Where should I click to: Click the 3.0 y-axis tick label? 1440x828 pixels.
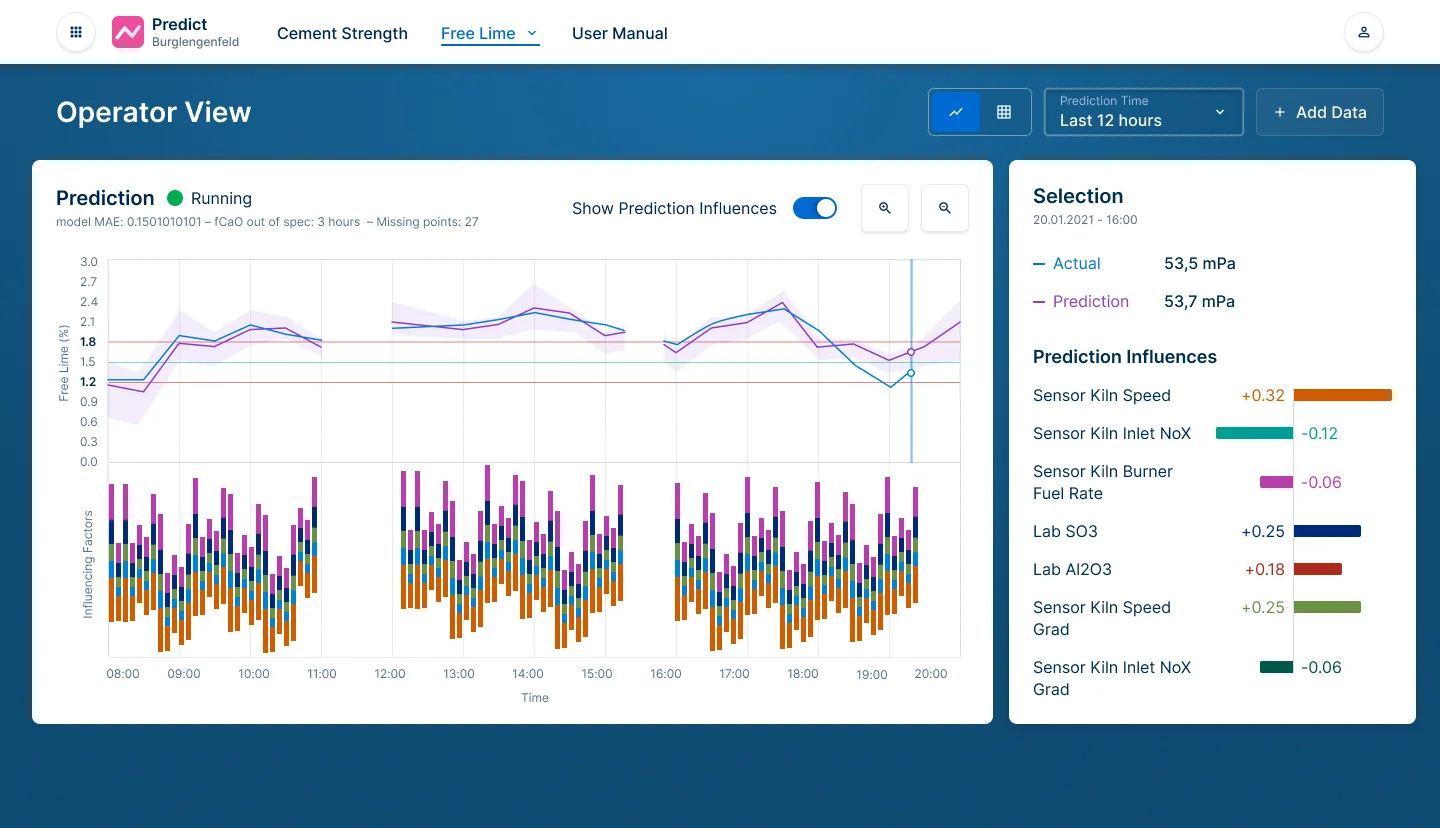88,262
